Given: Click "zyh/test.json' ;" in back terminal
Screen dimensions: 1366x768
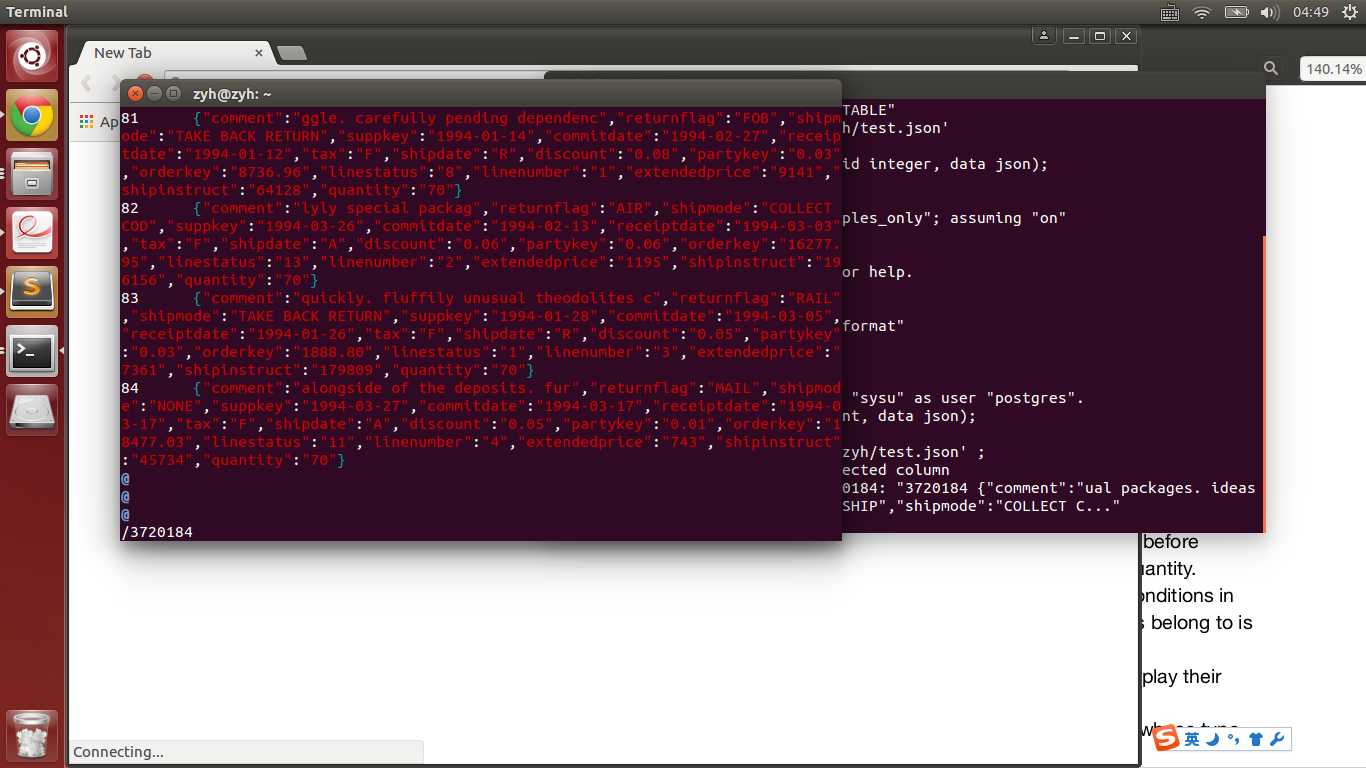Looking at the screenshot, I should coord(913,452).
